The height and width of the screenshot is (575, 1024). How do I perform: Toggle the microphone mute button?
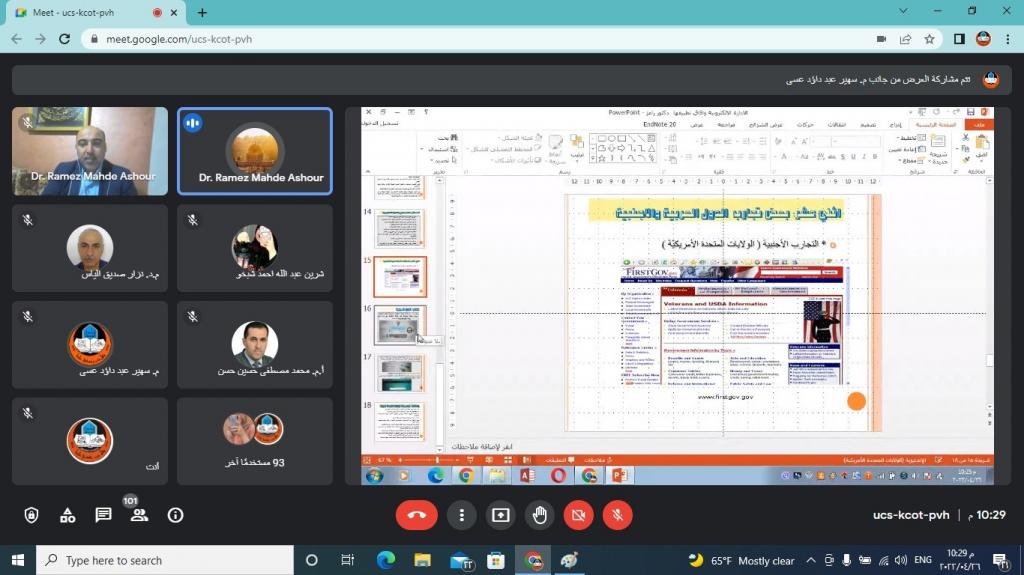(x=617, y=515)
